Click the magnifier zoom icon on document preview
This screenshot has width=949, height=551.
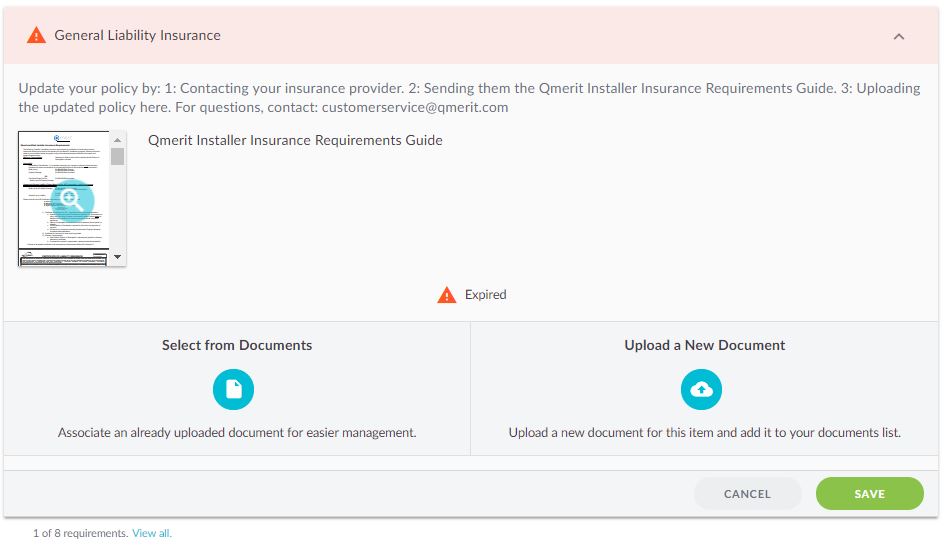pyautogui.click(x=71, y=201)
